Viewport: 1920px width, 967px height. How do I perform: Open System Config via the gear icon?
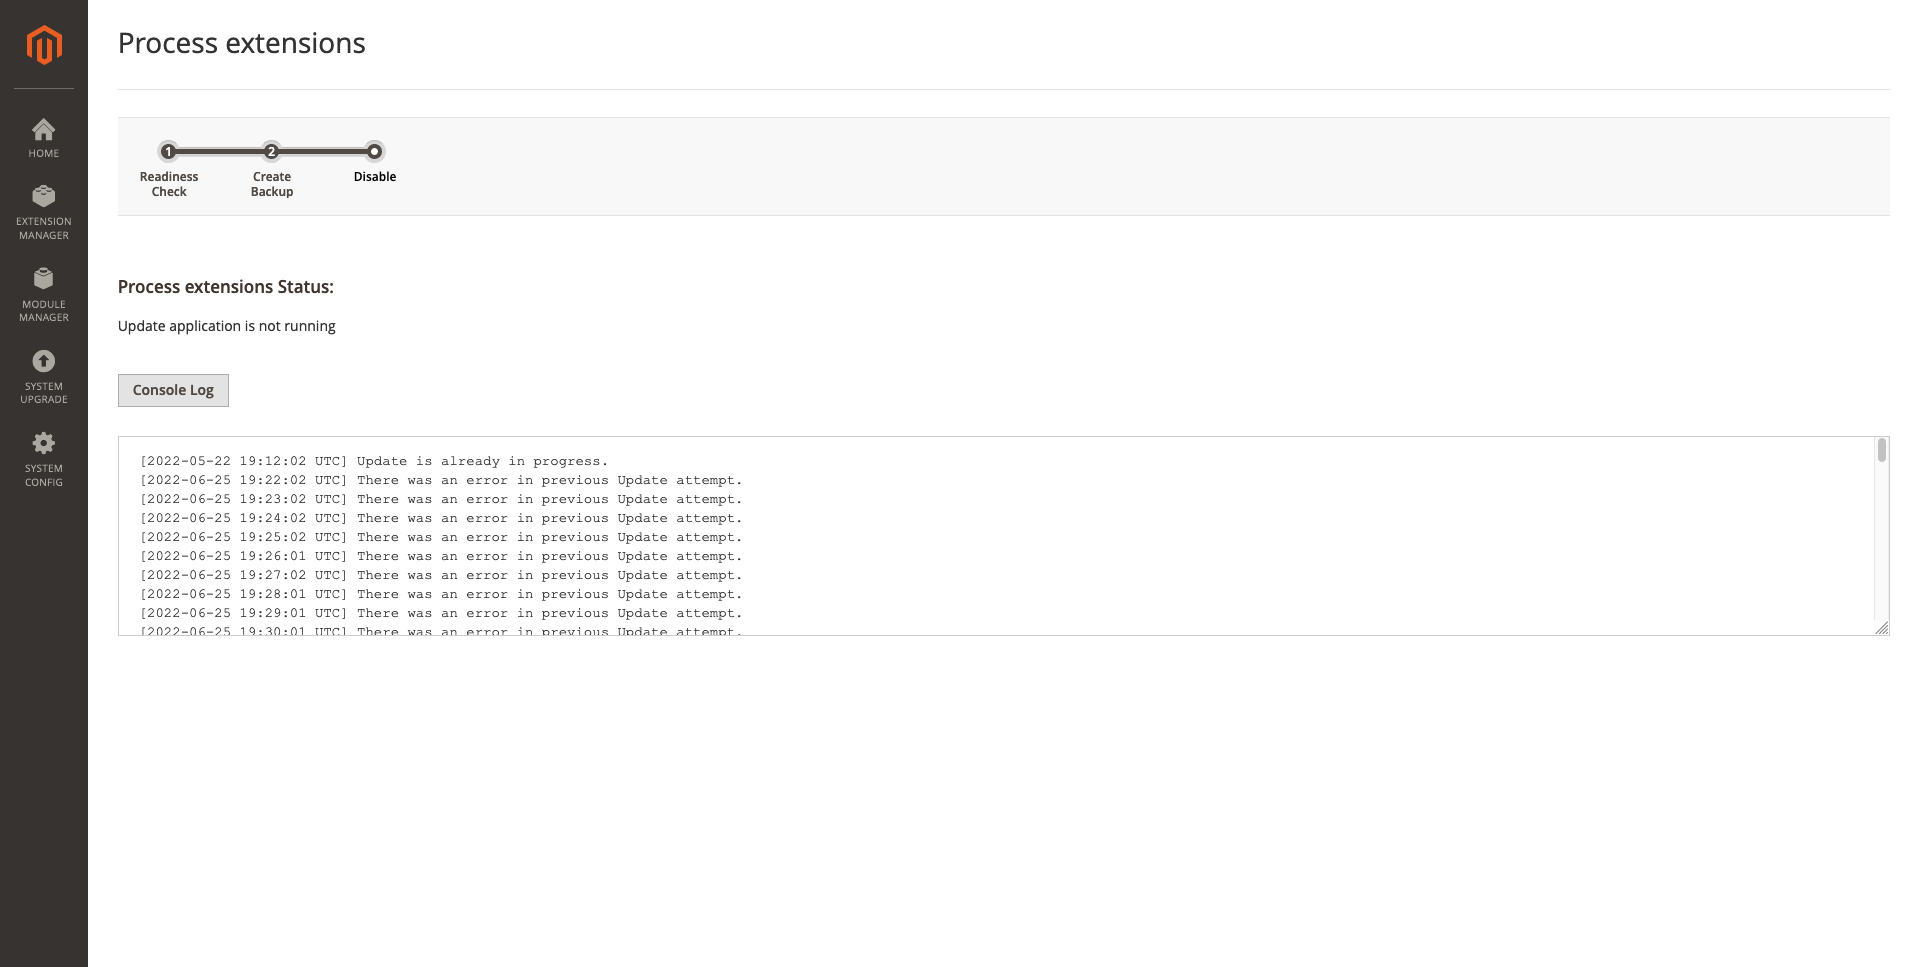click(x=43, y=443)
